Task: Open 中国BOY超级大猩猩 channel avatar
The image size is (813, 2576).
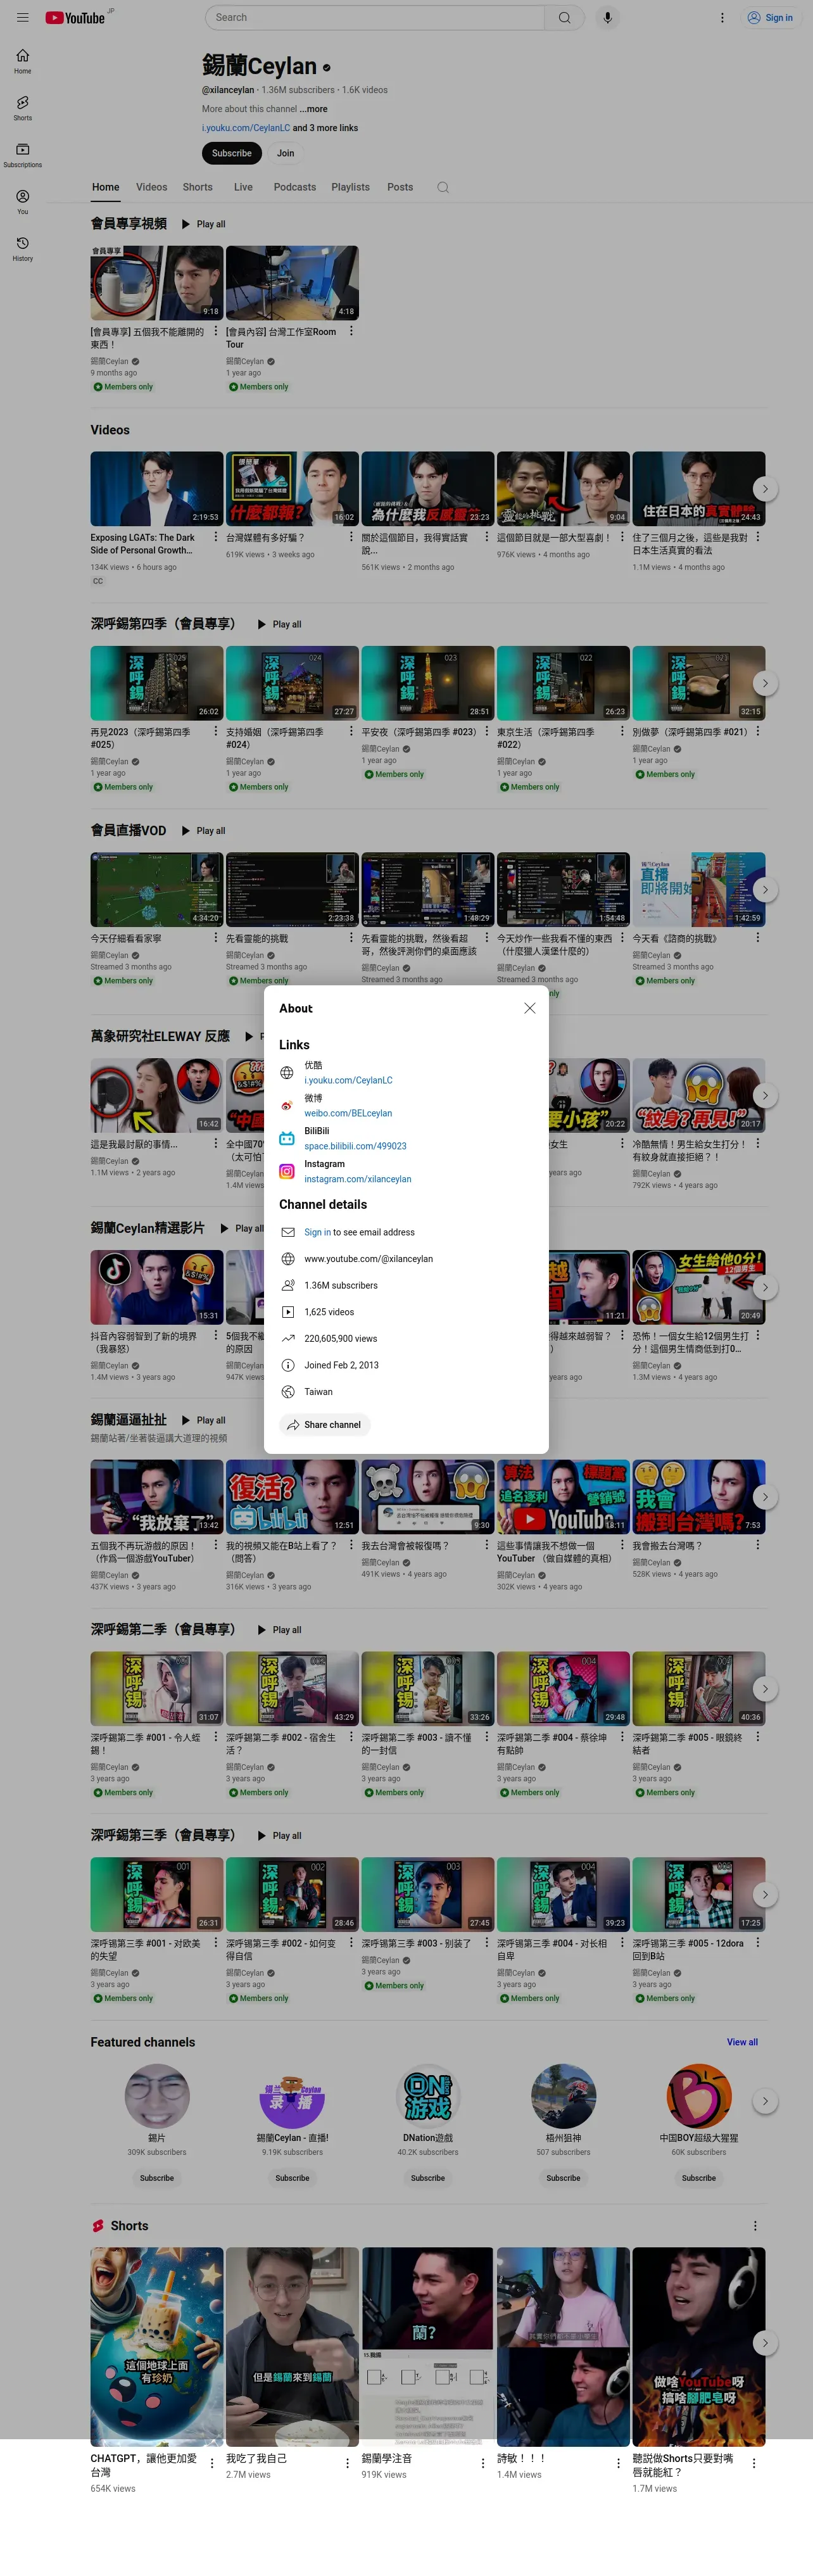Action: (x=699, y=2097)
